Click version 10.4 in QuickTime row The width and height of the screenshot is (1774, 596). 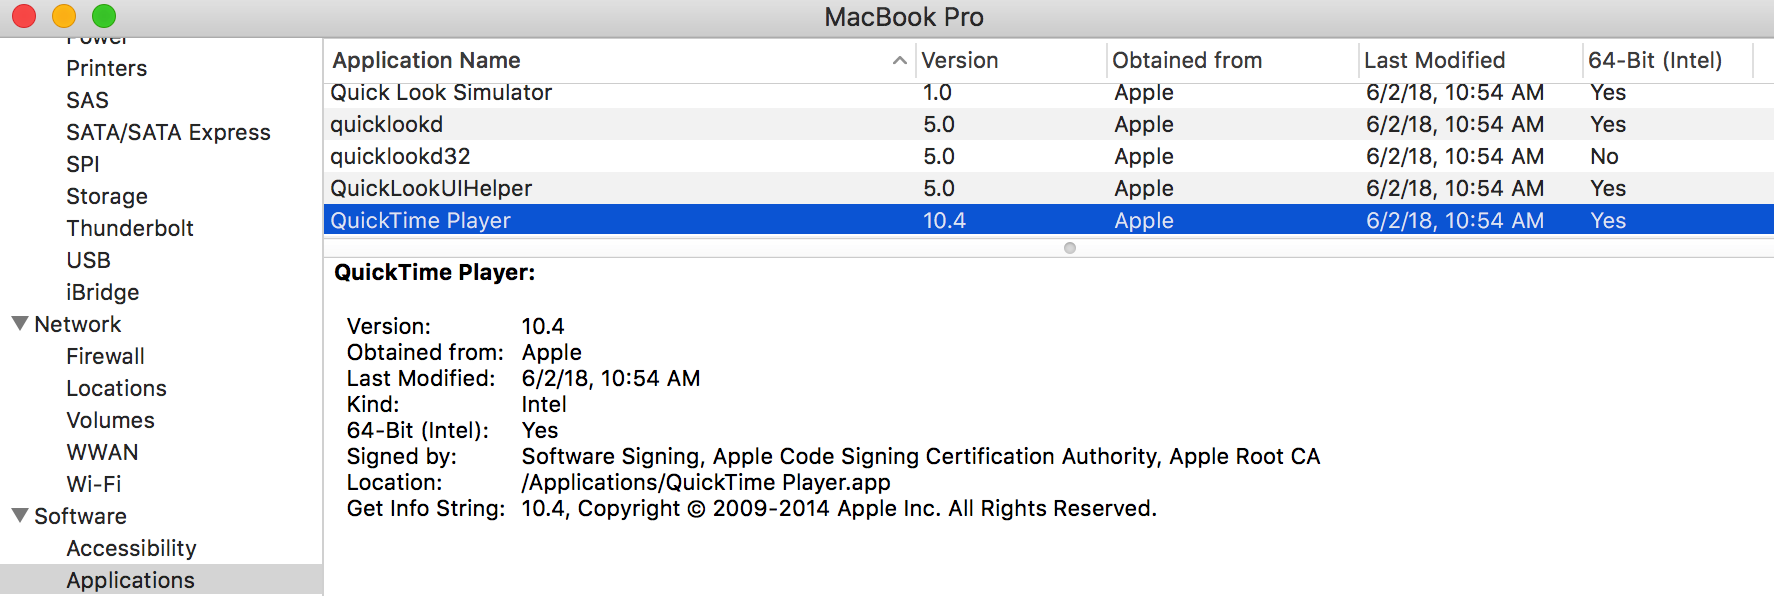pyautogui.click(x=944, y=220)
